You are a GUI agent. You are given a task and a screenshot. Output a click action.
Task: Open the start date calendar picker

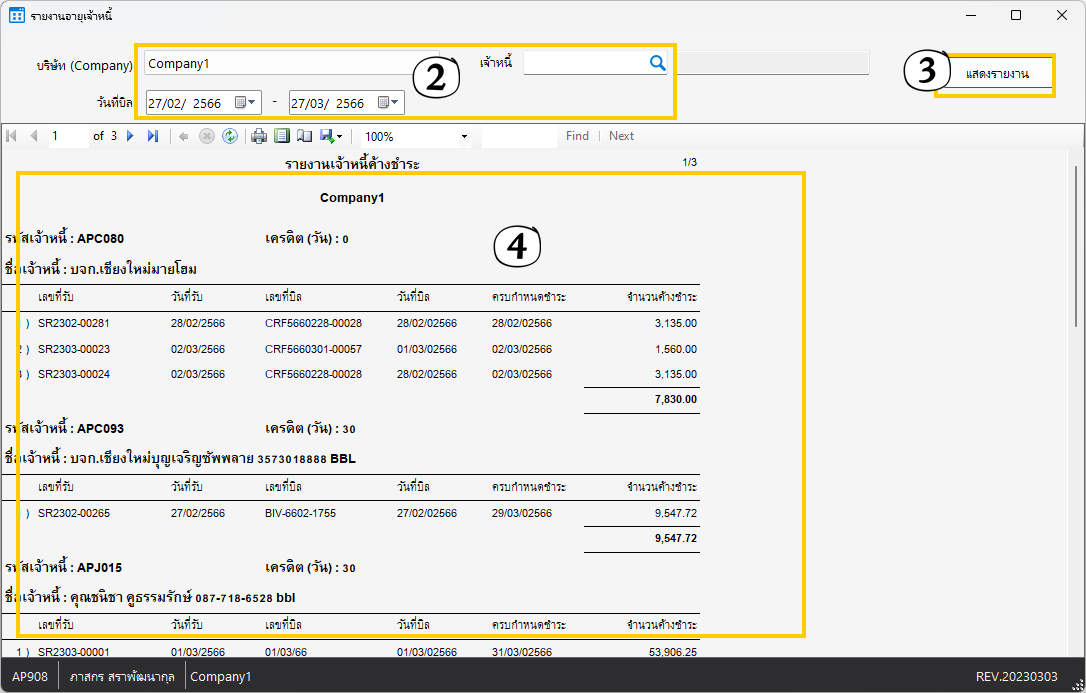[246, 102]
